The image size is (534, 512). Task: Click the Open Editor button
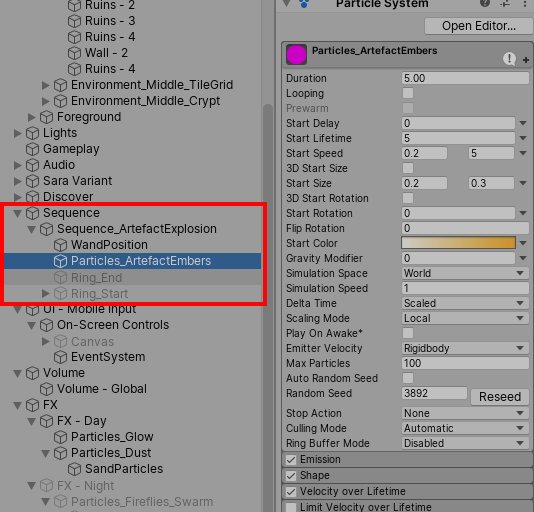[x=478, y=26]
